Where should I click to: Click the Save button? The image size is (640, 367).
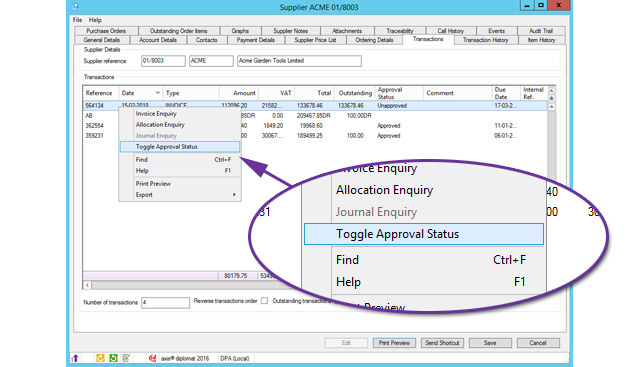coord(490,343)
